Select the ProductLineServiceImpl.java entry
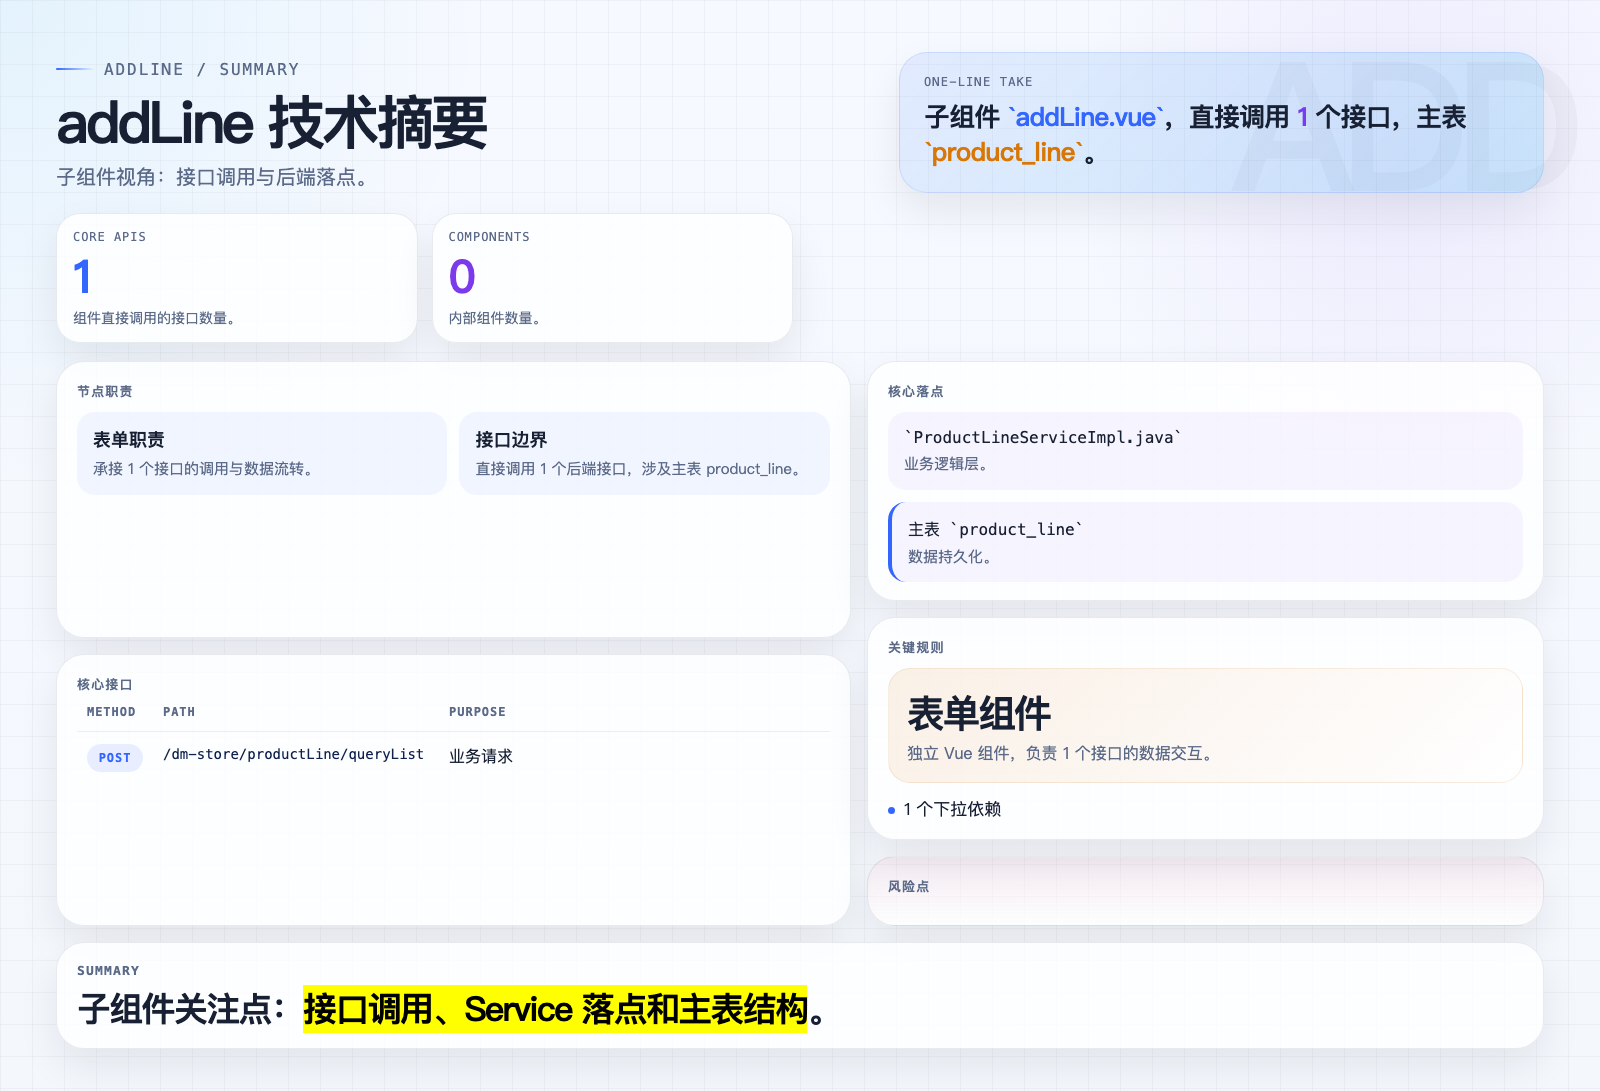 coord(1205,450)
